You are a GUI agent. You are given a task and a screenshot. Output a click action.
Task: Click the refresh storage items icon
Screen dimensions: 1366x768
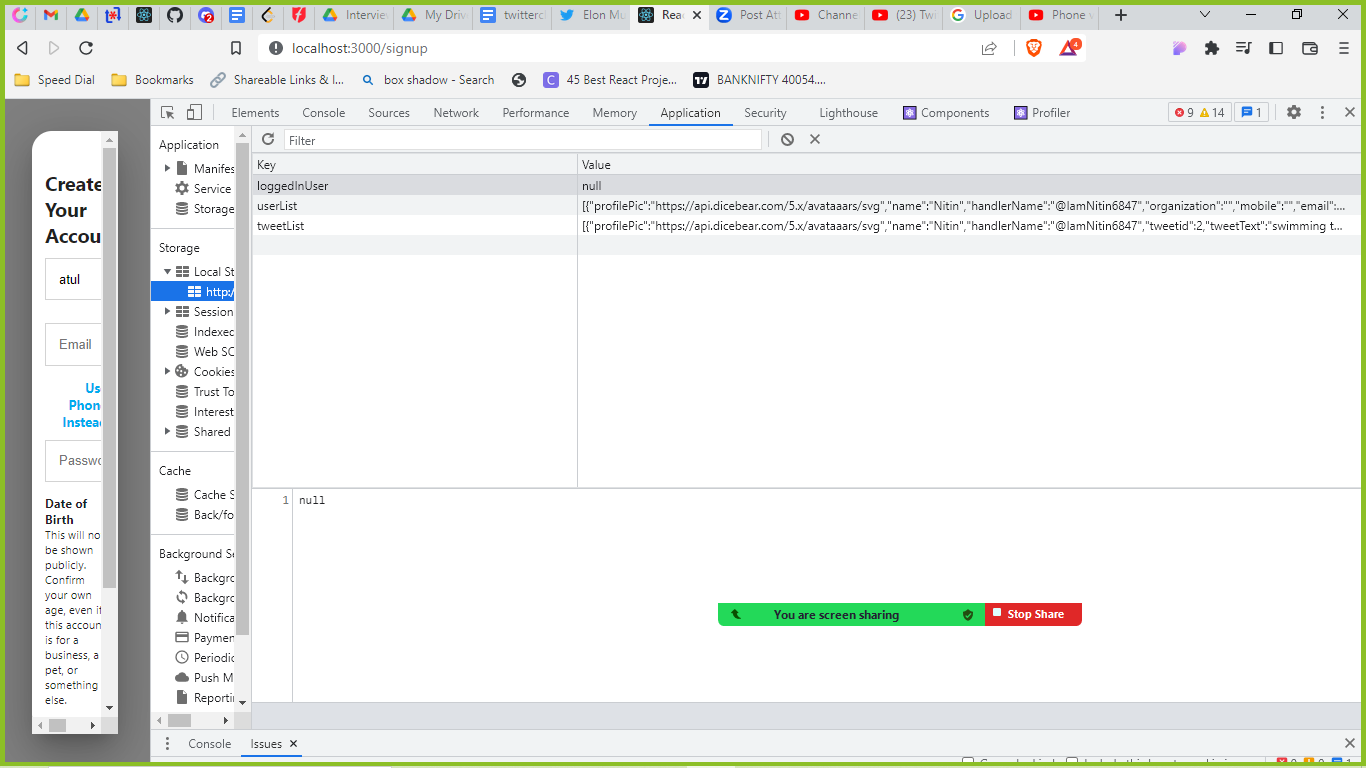268,139
